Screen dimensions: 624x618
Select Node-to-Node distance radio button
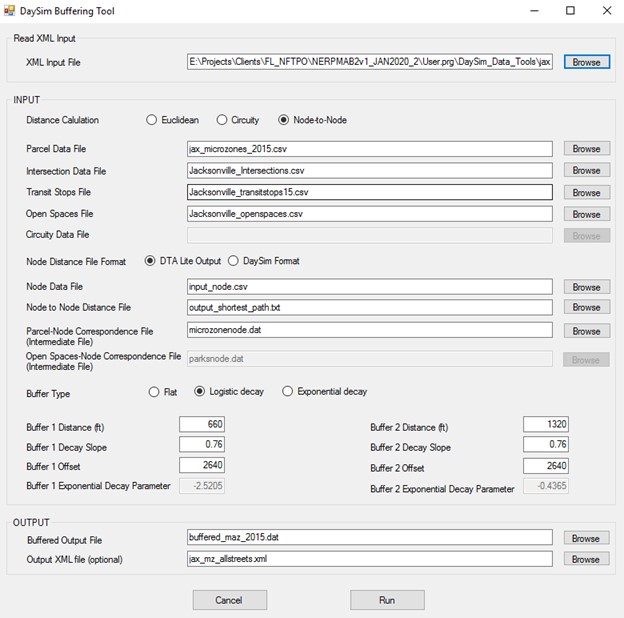[x=284, y=121]
